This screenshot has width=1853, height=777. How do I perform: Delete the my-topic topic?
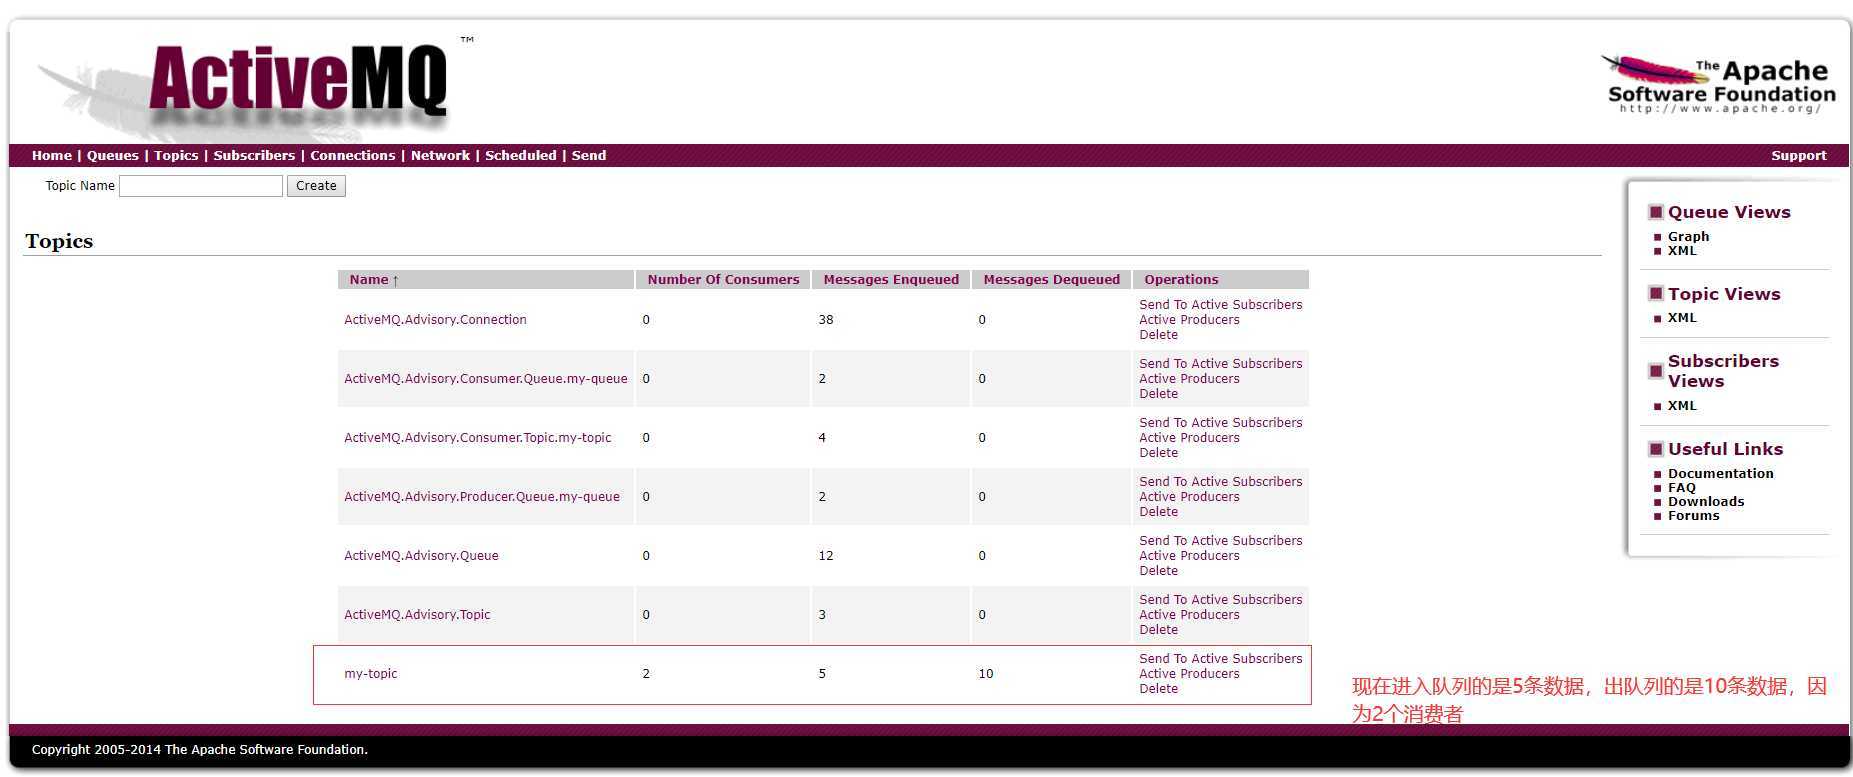point(1158,689)
